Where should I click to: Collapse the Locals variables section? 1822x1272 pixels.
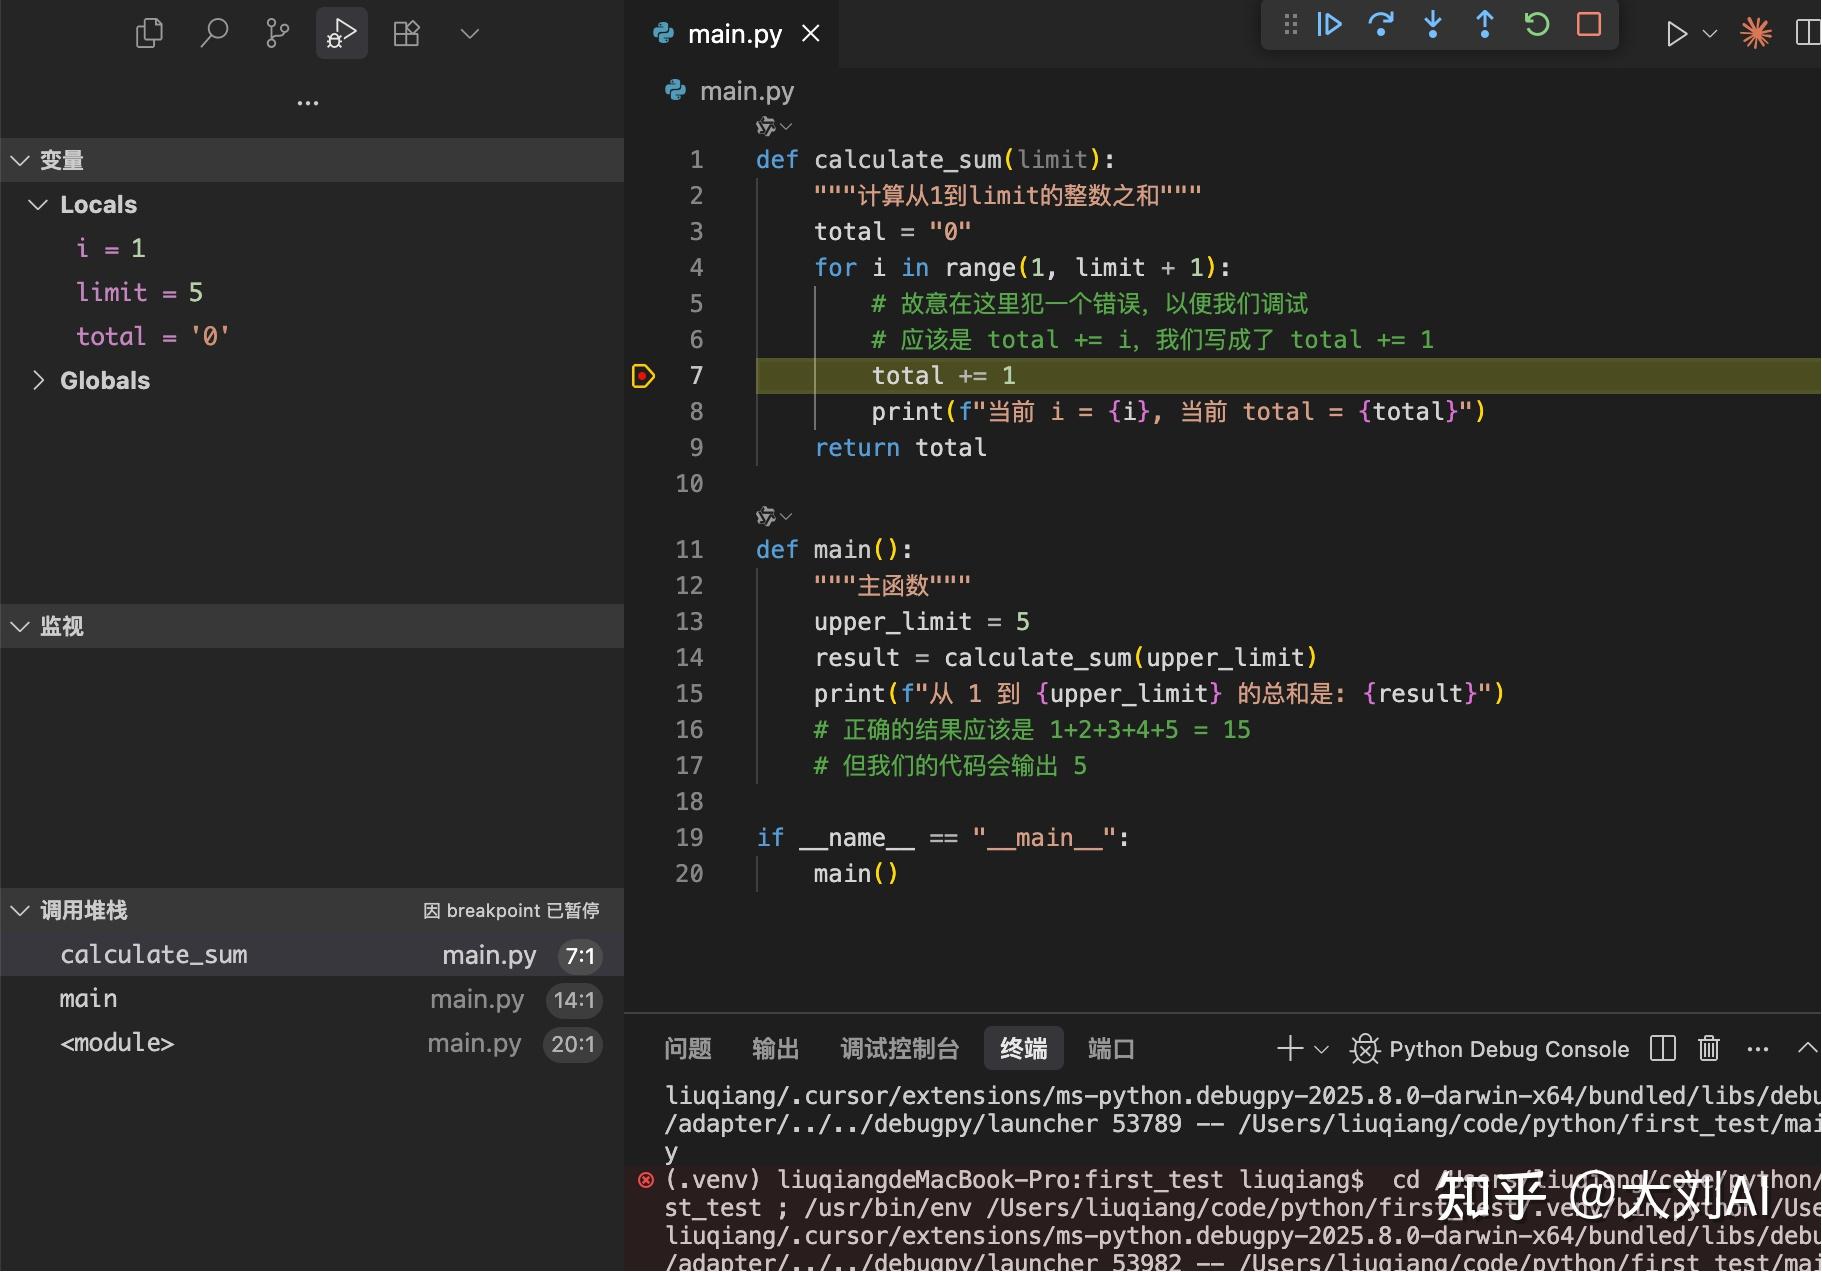(x=37, y=205)
